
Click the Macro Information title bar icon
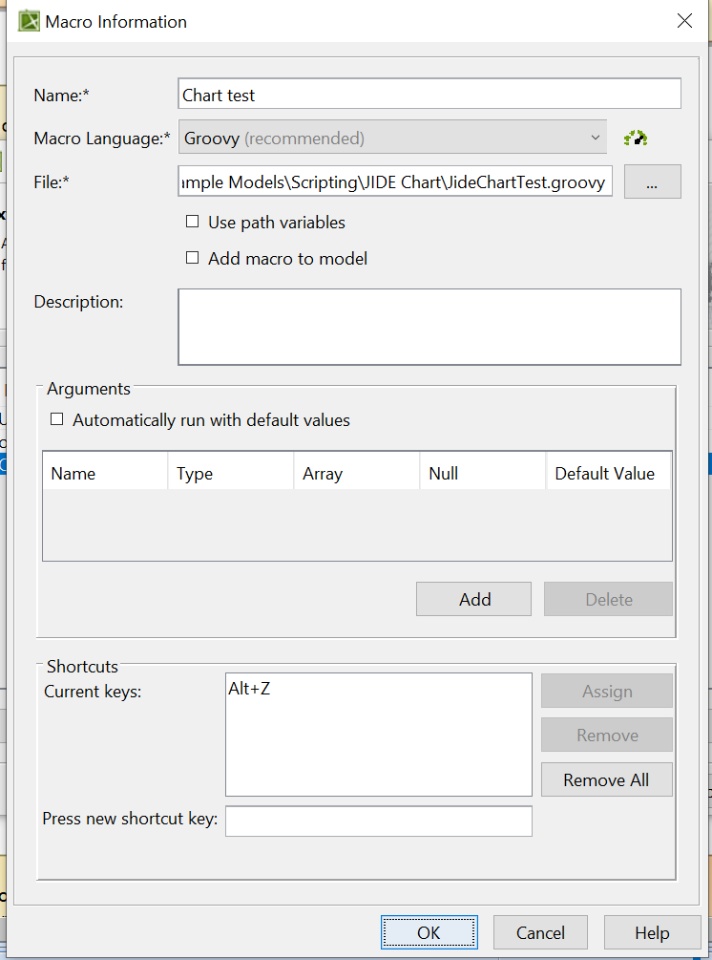28,21
